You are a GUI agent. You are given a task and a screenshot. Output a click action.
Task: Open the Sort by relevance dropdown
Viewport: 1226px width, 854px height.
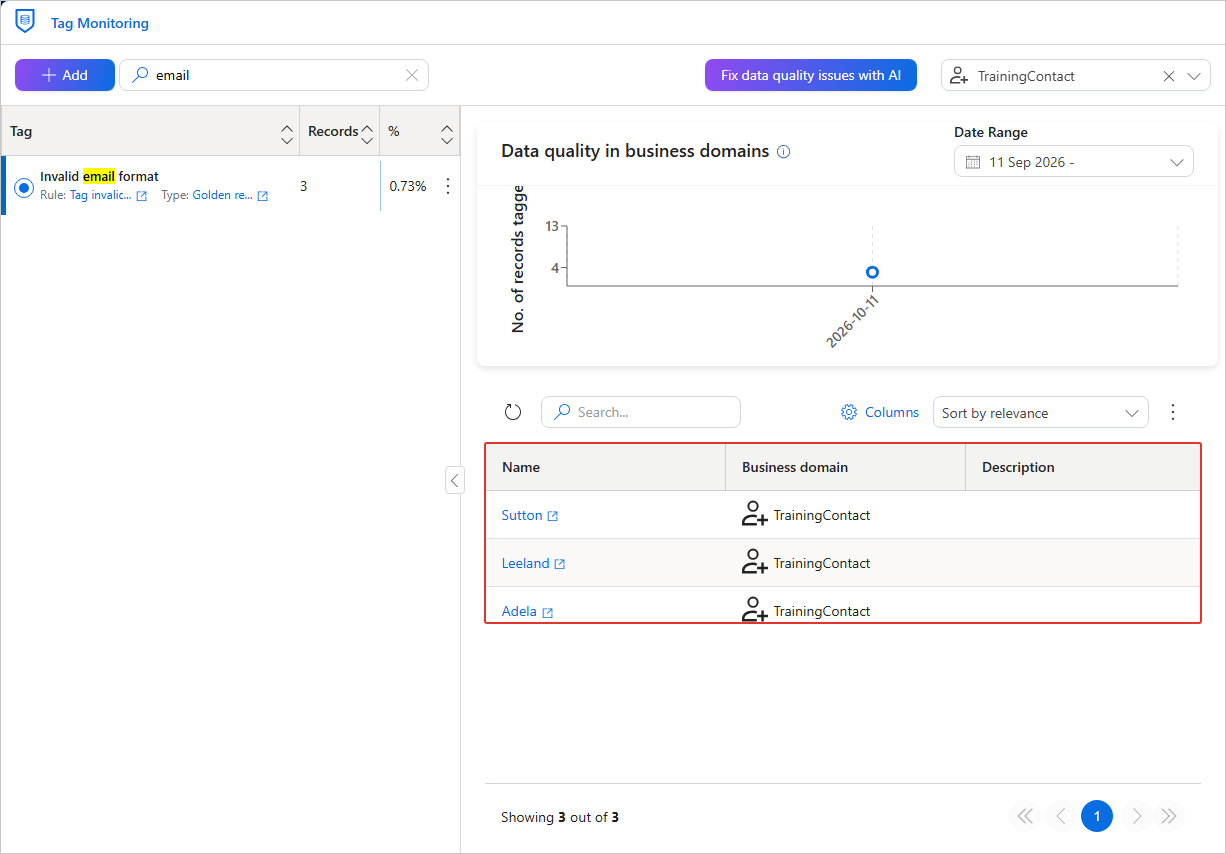pyautogui.click(x=1041, y=413)
